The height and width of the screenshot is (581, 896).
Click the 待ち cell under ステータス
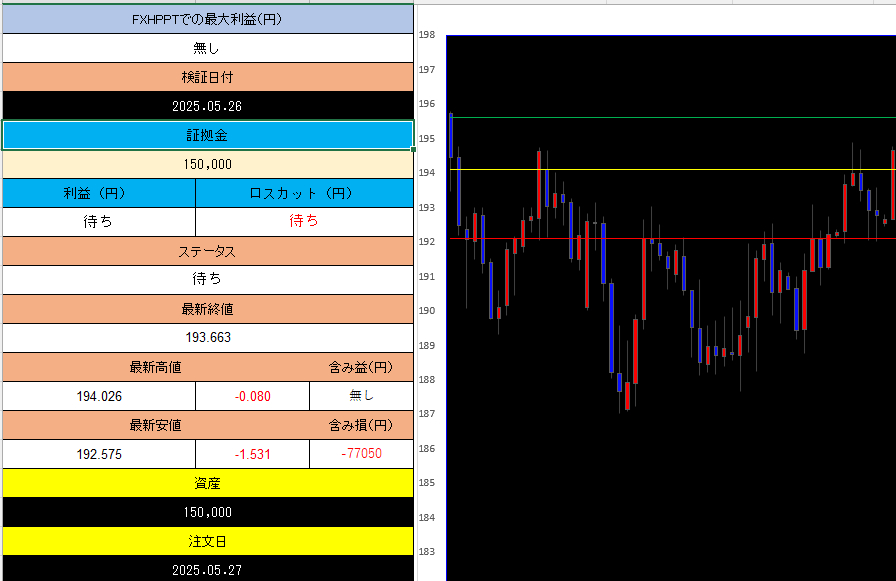[207, 280]
